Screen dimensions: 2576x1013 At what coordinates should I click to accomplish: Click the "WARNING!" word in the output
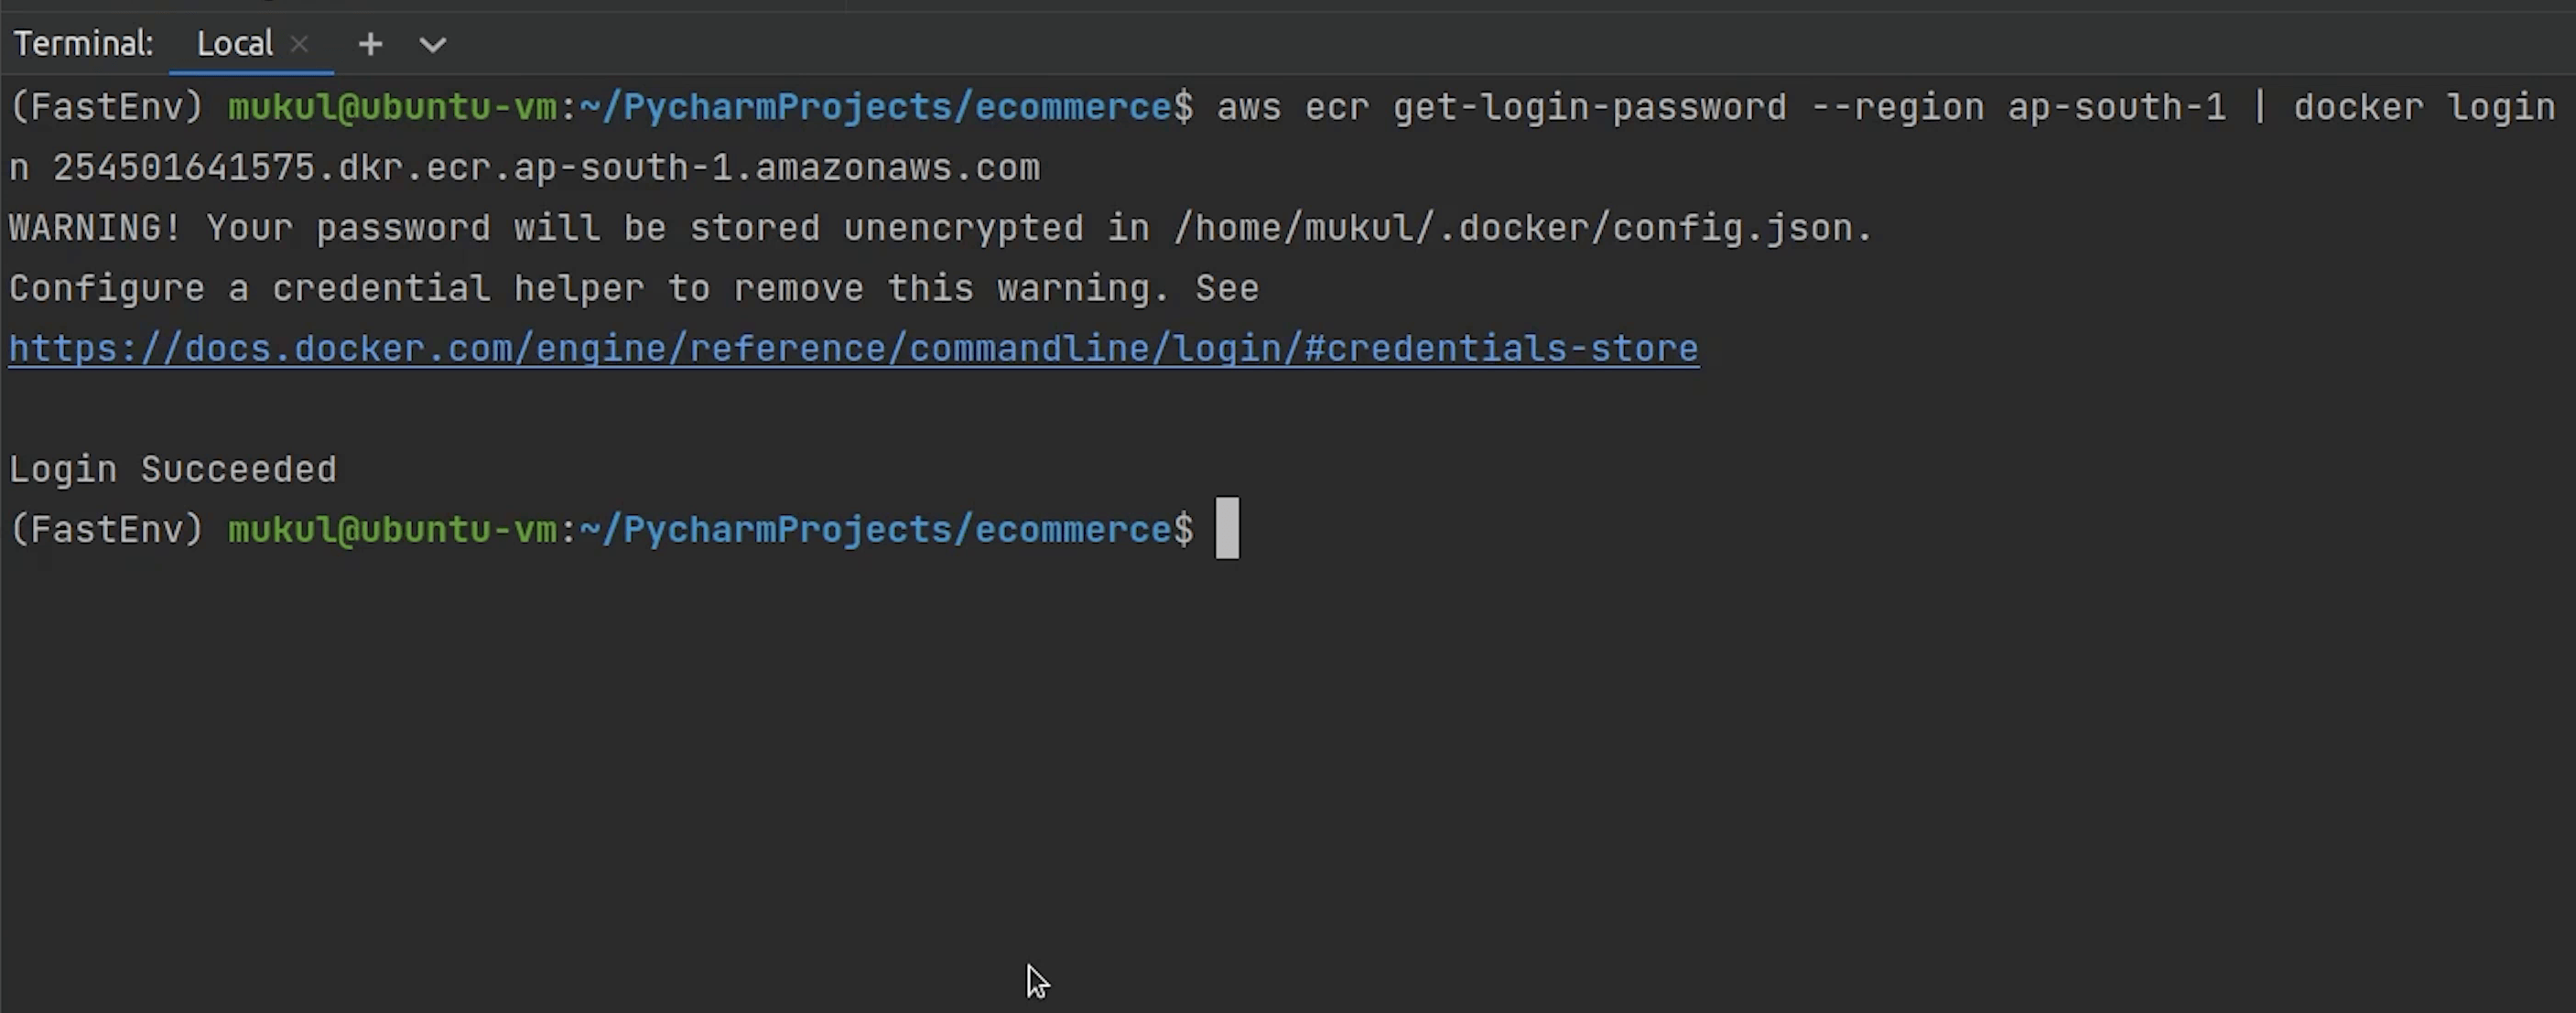95,228
